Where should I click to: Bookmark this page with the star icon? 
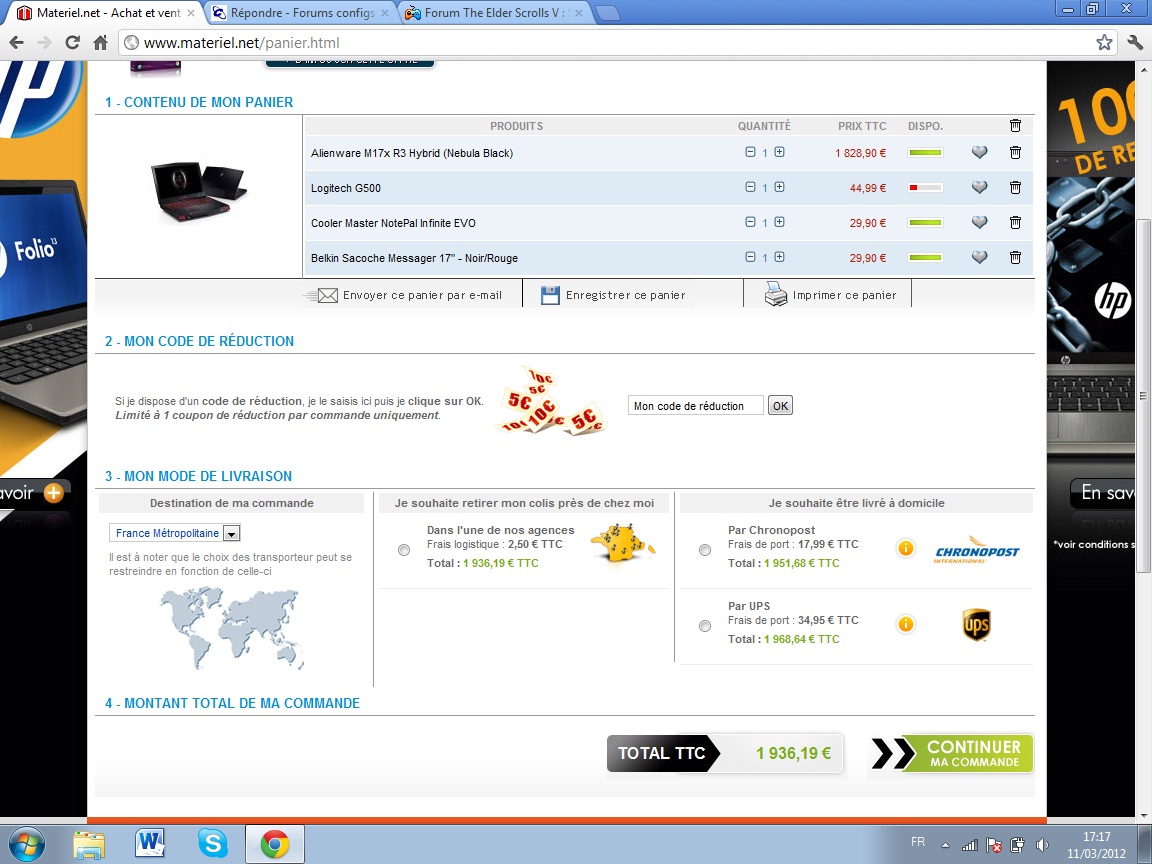pyautogui.click(x=1104, y=43)
